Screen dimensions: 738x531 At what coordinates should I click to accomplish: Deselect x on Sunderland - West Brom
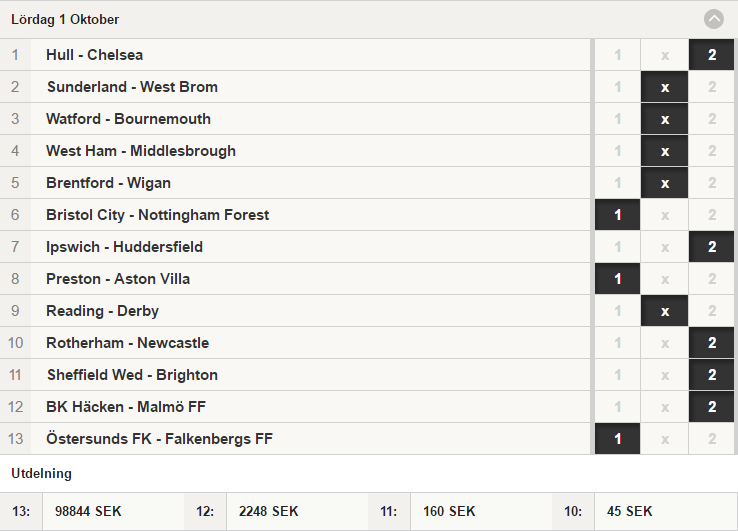click(x=665, y=87)
